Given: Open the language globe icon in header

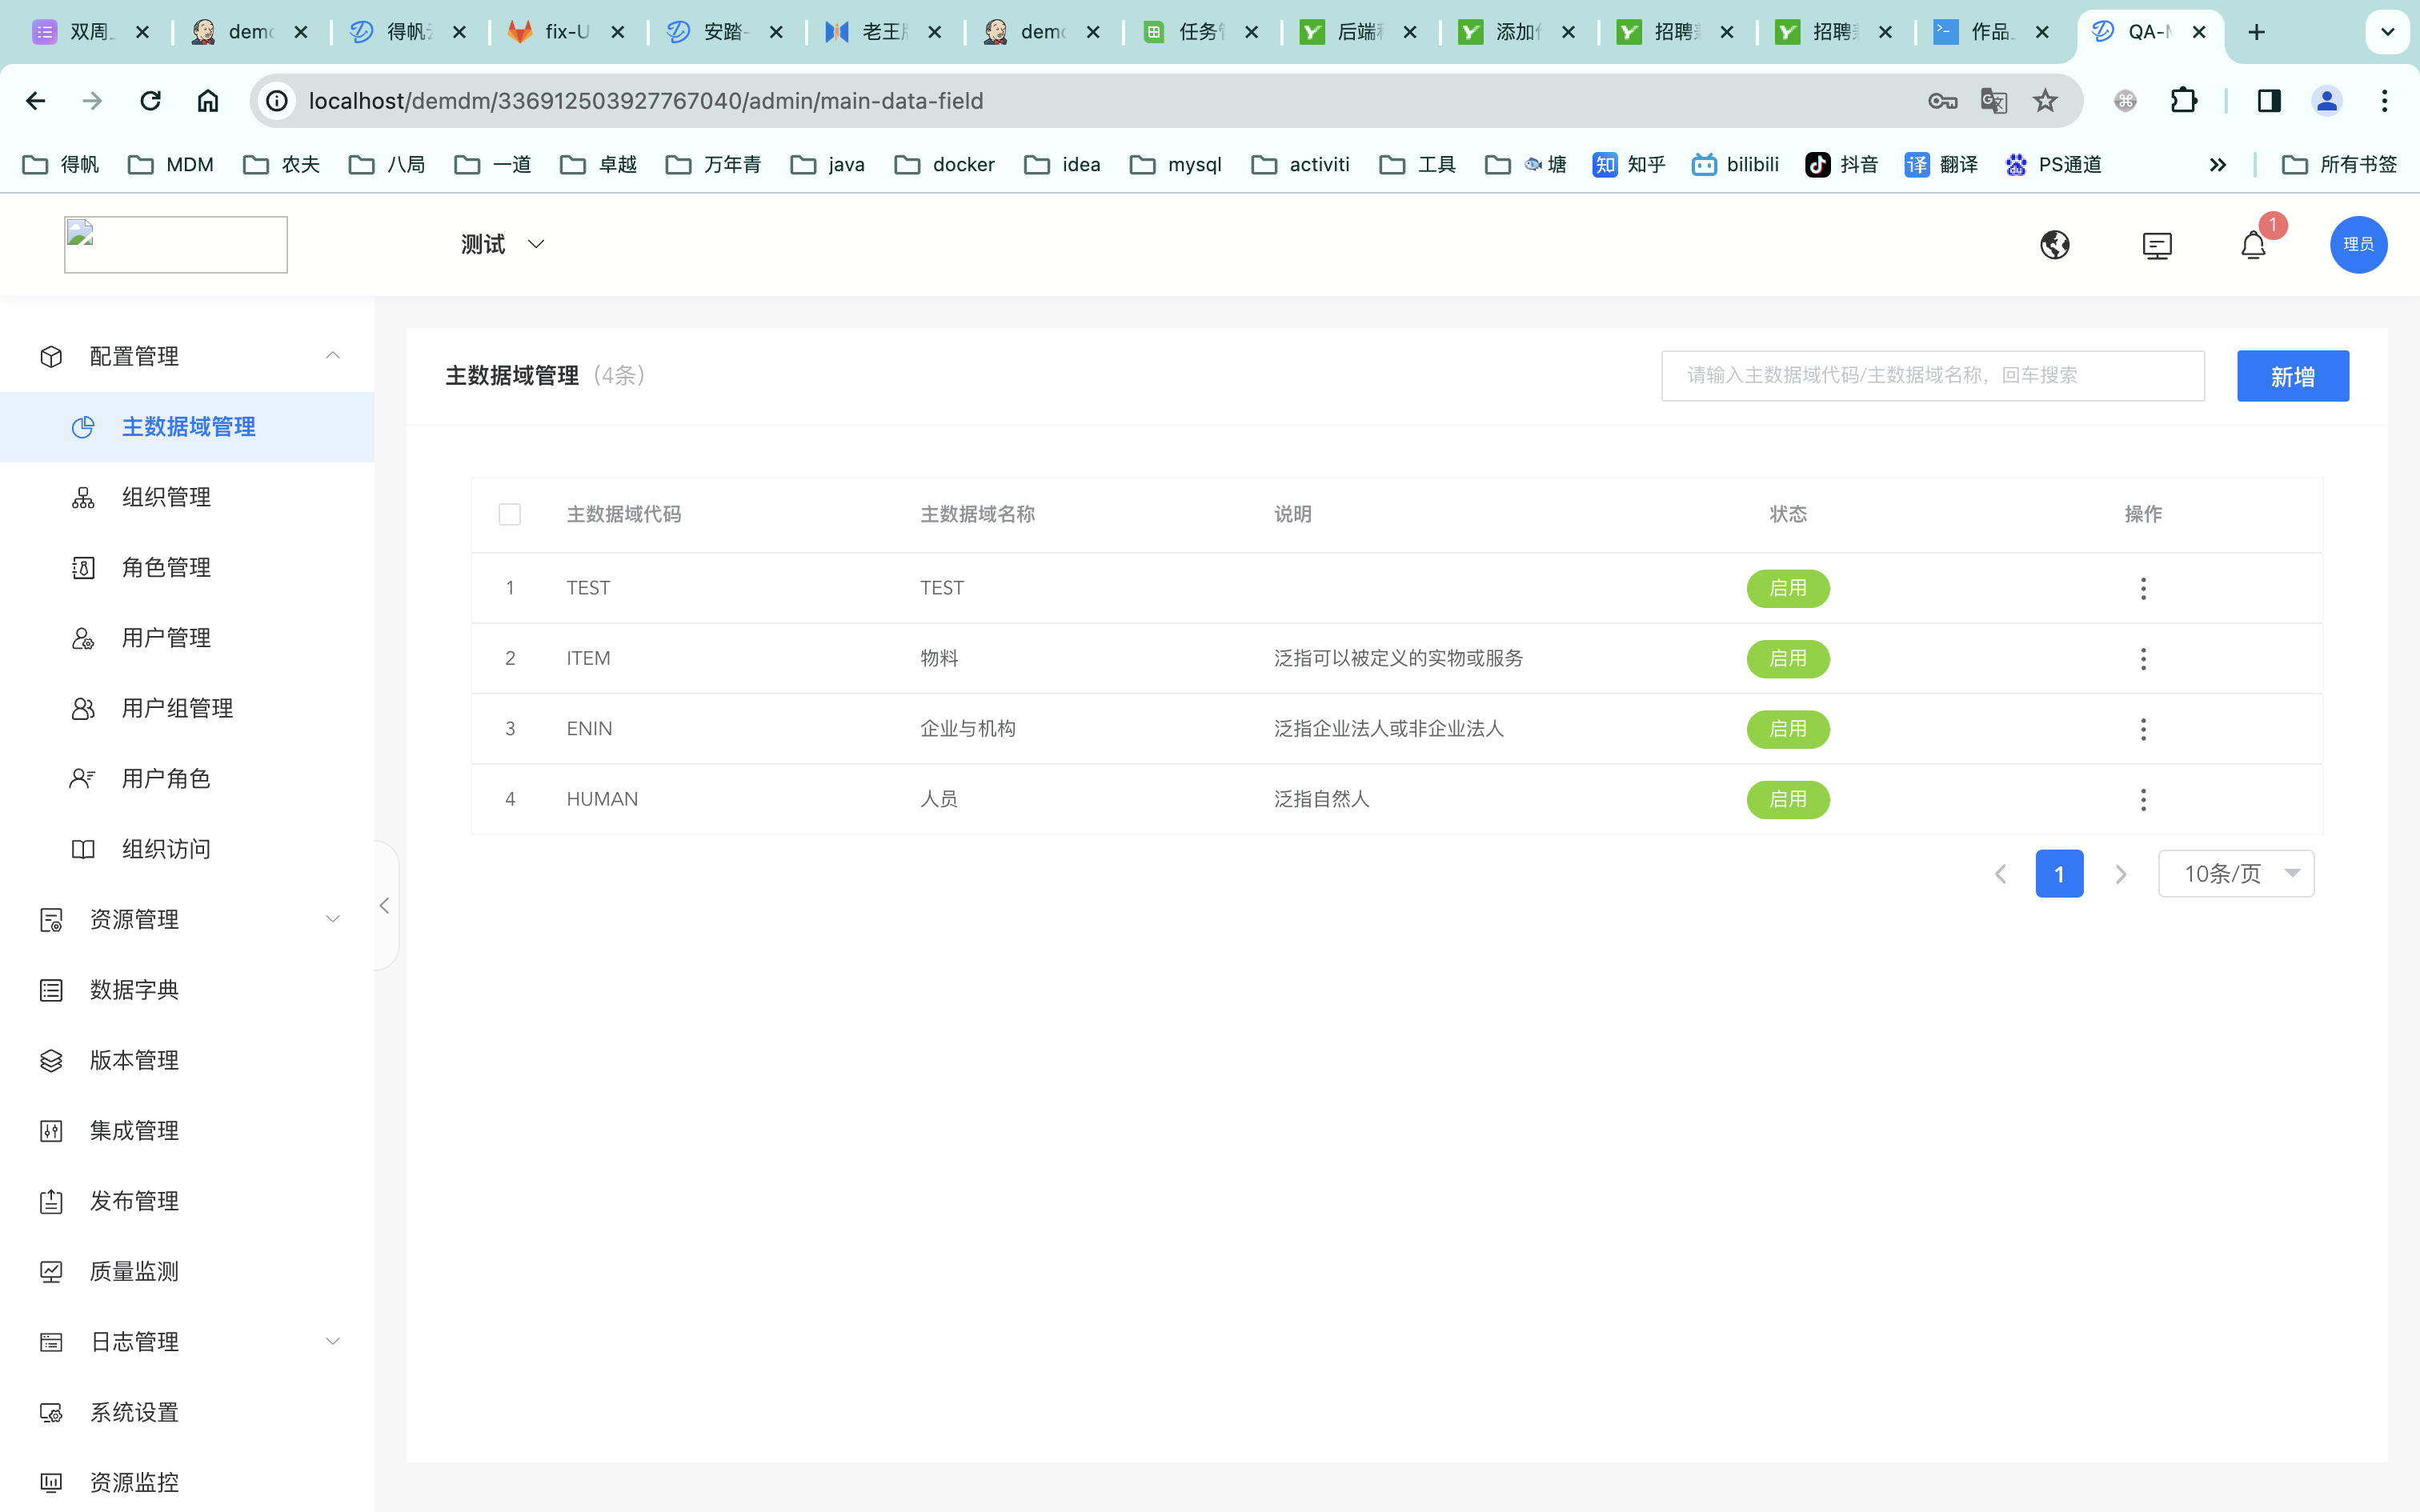Looking at the screenshot, I should click(x=2055, y=245).
